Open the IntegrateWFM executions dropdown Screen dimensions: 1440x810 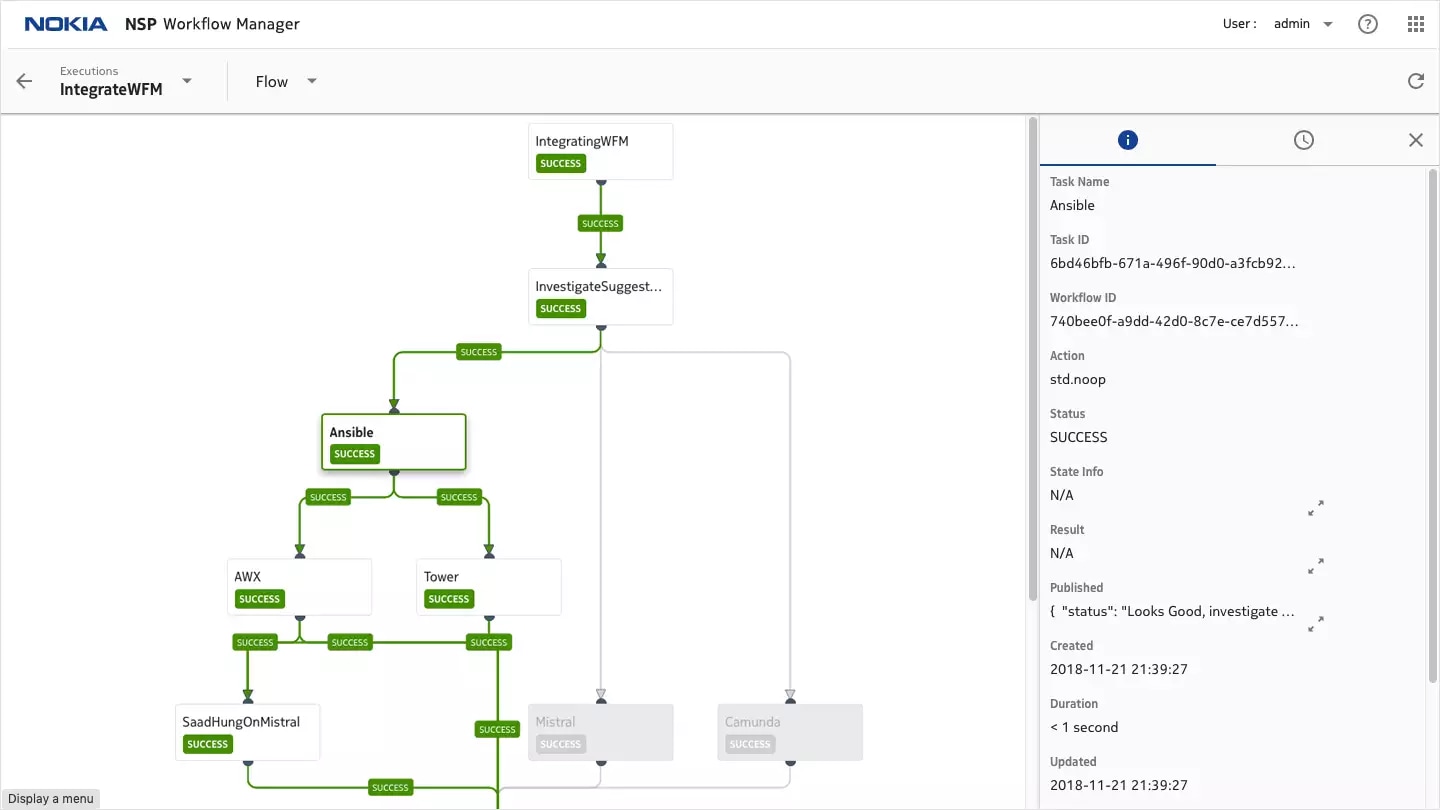point(187,81)
